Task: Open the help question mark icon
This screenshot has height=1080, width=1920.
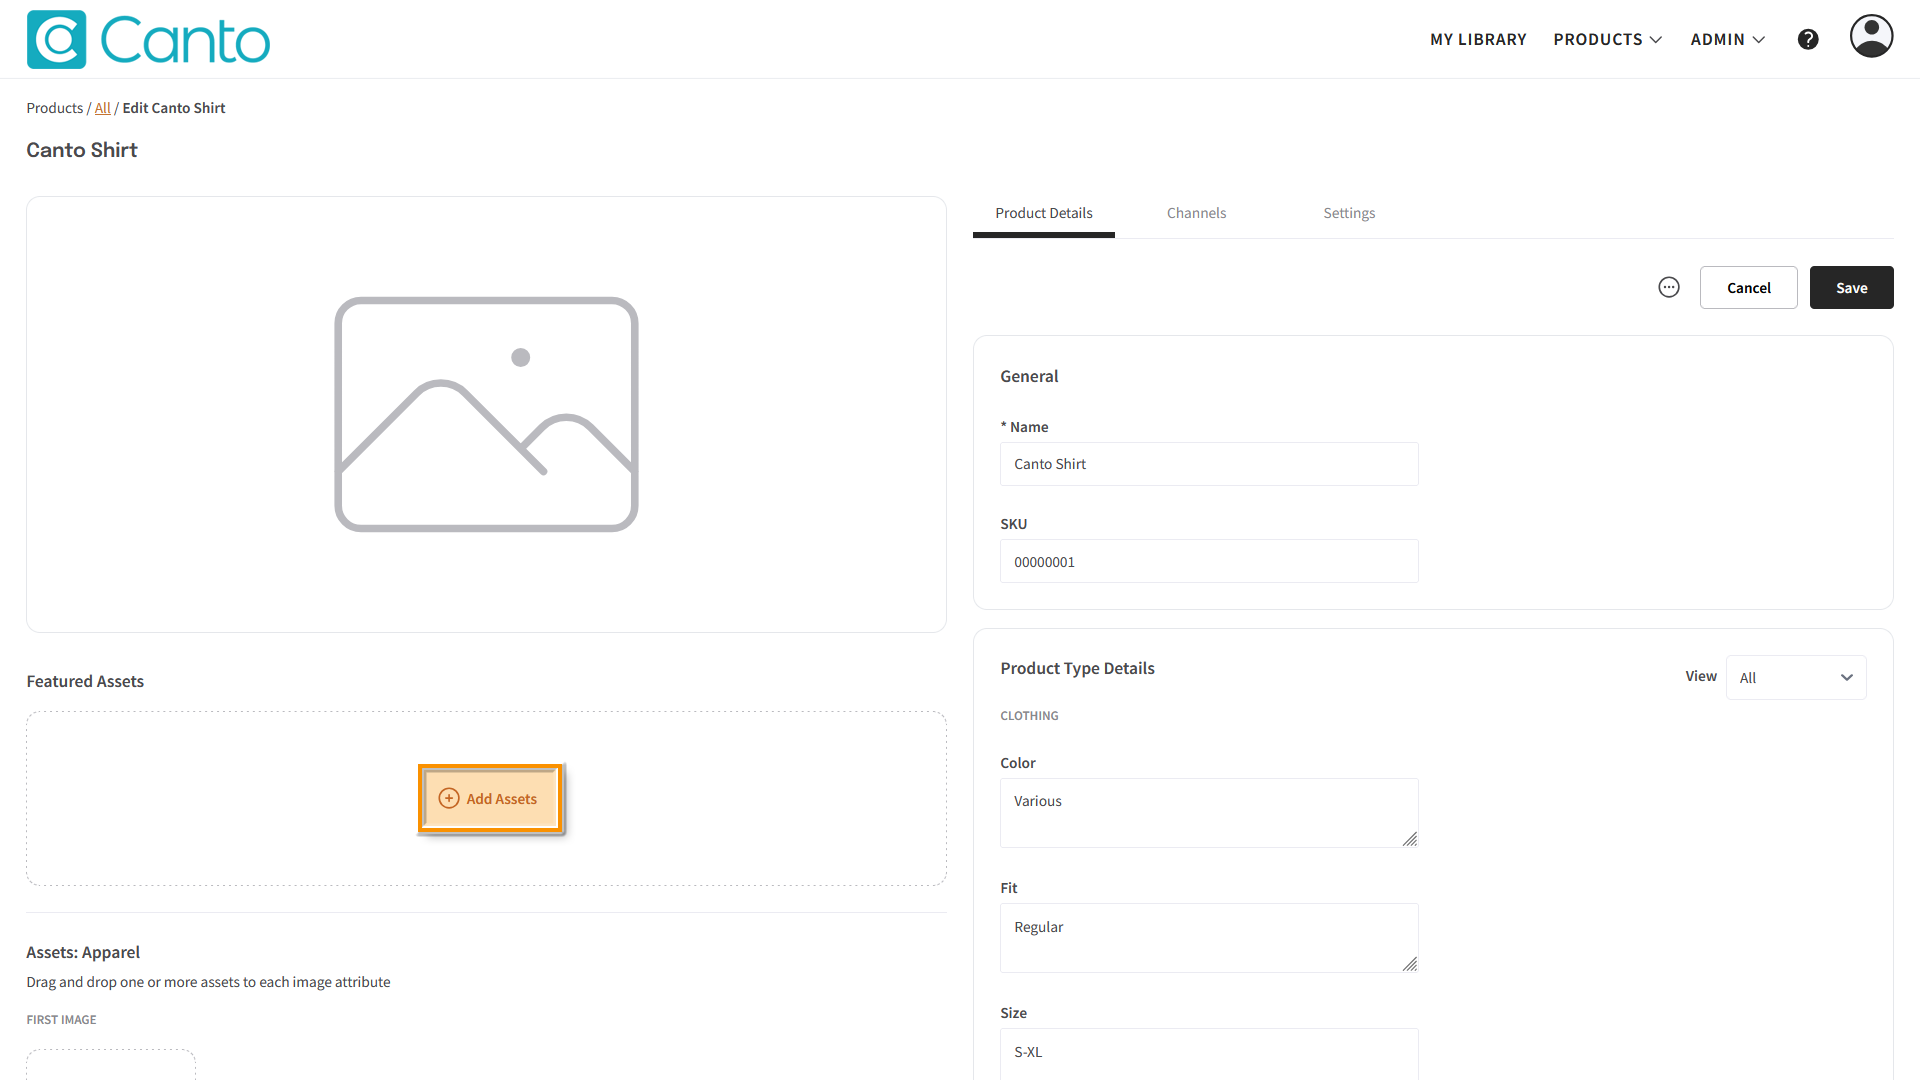Action: click(1808, 39)
